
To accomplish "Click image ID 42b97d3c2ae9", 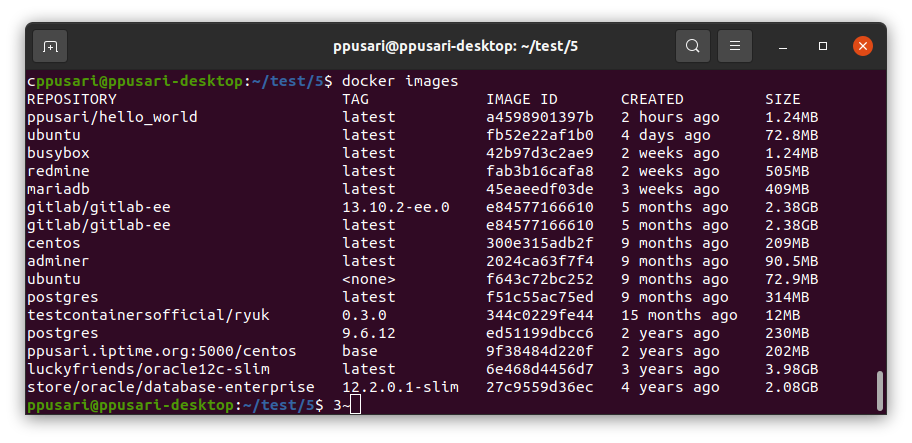I will (x=540, y=153).
